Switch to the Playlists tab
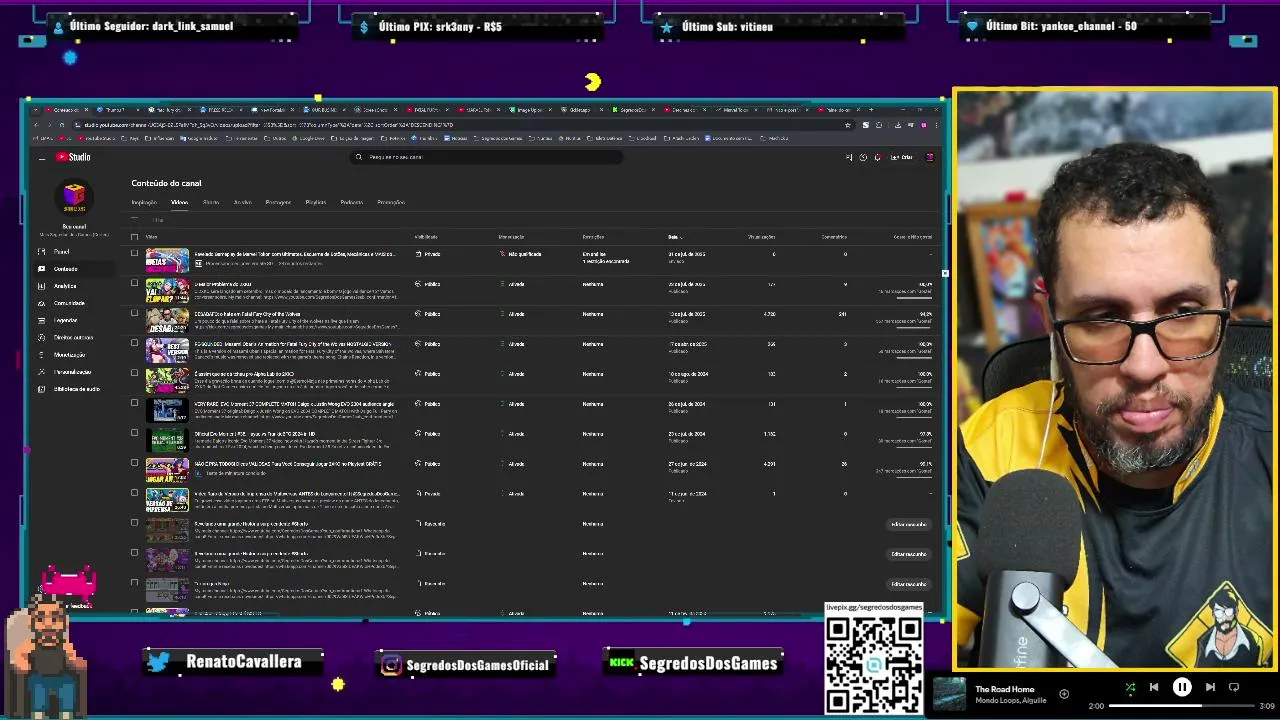Viewport: 1280px width, 720px height. point(316,202)
